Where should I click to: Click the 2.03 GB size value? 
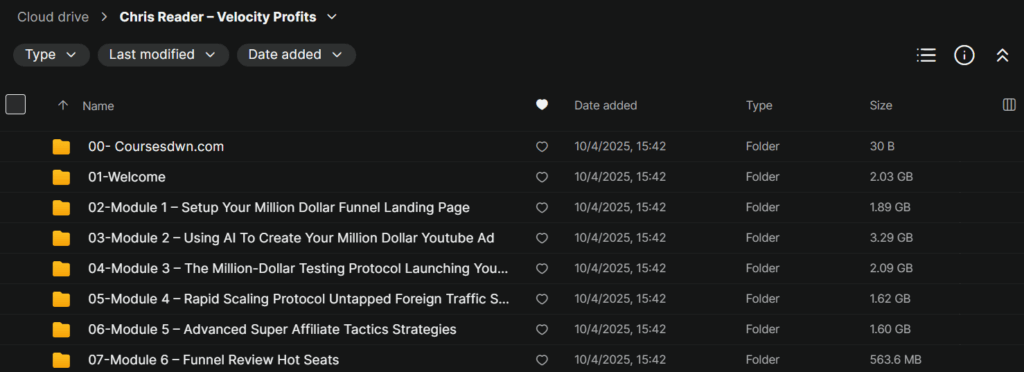point(891,178)
